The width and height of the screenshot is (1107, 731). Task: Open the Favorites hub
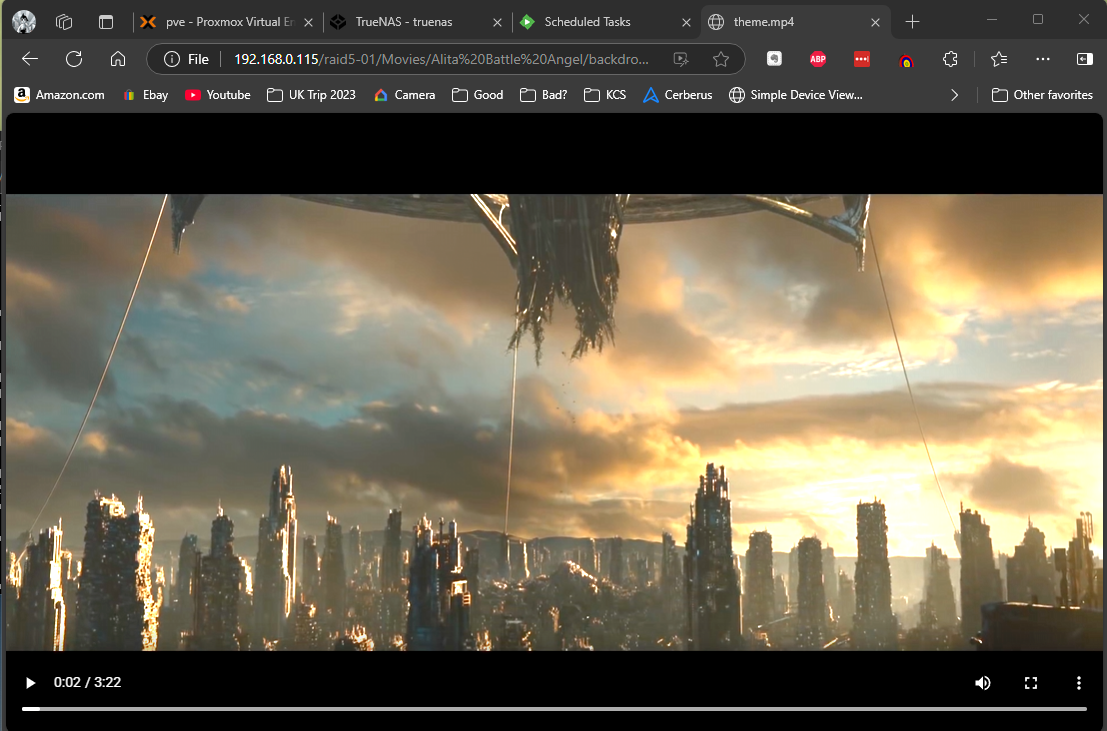tap(999, 59)
